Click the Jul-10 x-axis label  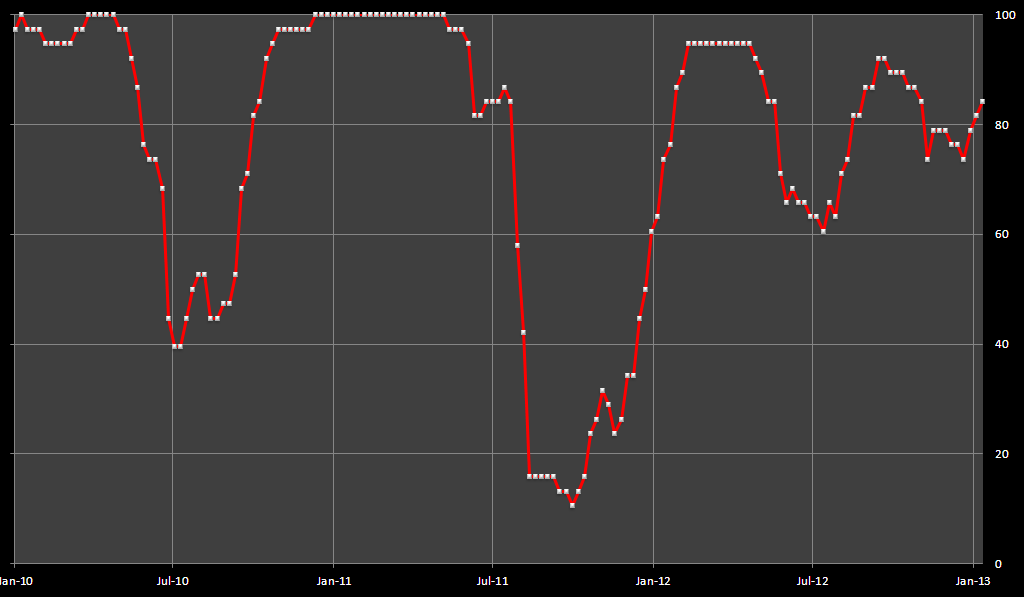pos(173,581)
